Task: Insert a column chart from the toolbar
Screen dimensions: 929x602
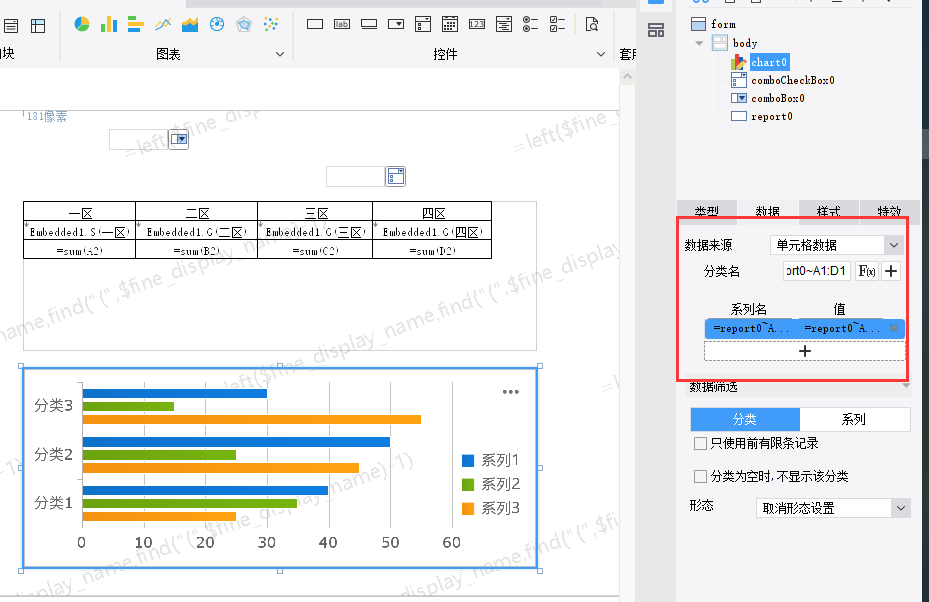Action: pyautogui.click(x=109, y=24)
